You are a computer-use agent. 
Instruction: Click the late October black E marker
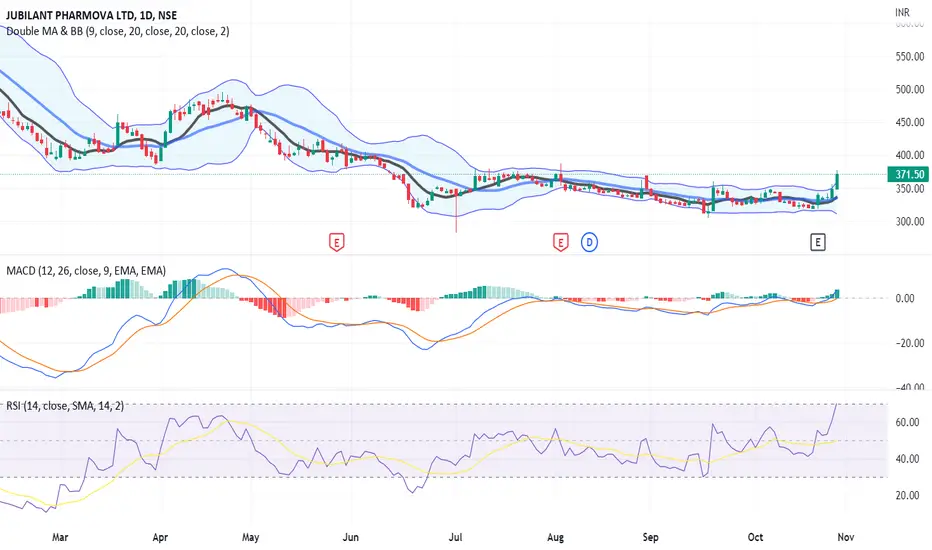818,242
